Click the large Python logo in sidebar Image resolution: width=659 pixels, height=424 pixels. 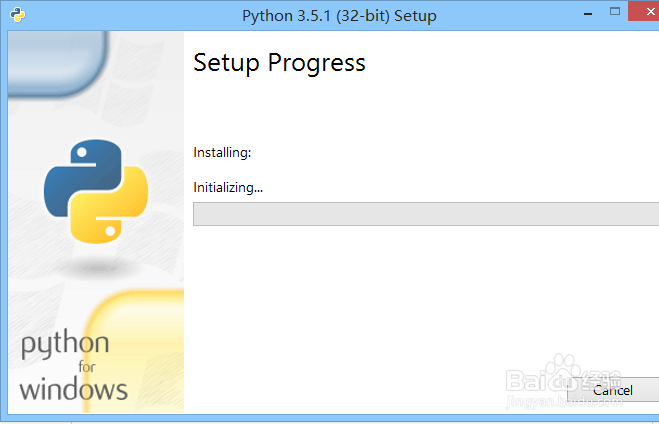click(96, 192)
